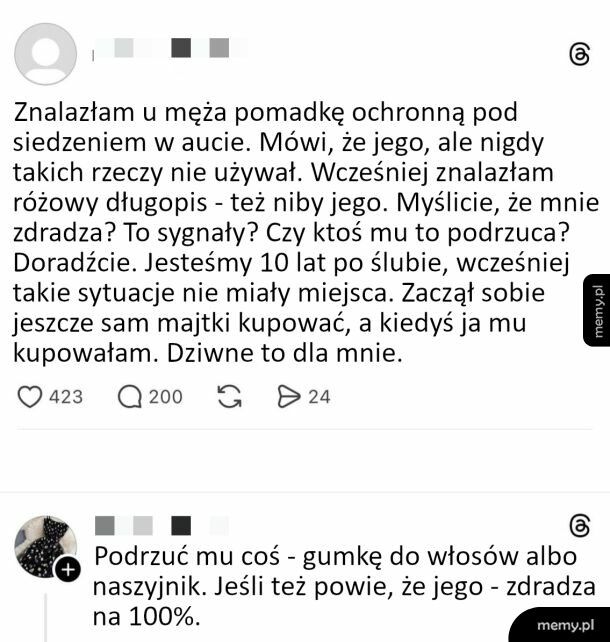
Task: Share the post via paper plane icon
Action: 289,397
